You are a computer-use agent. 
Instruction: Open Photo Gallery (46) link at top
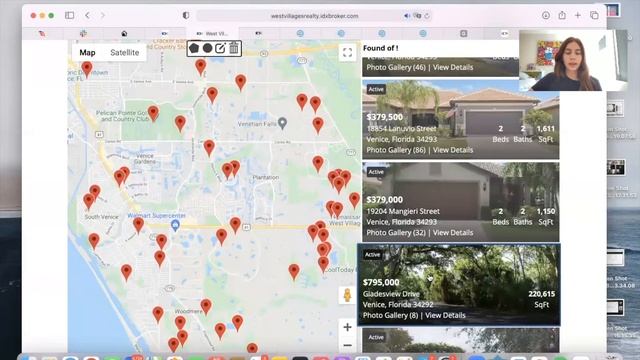pos(396,67)
